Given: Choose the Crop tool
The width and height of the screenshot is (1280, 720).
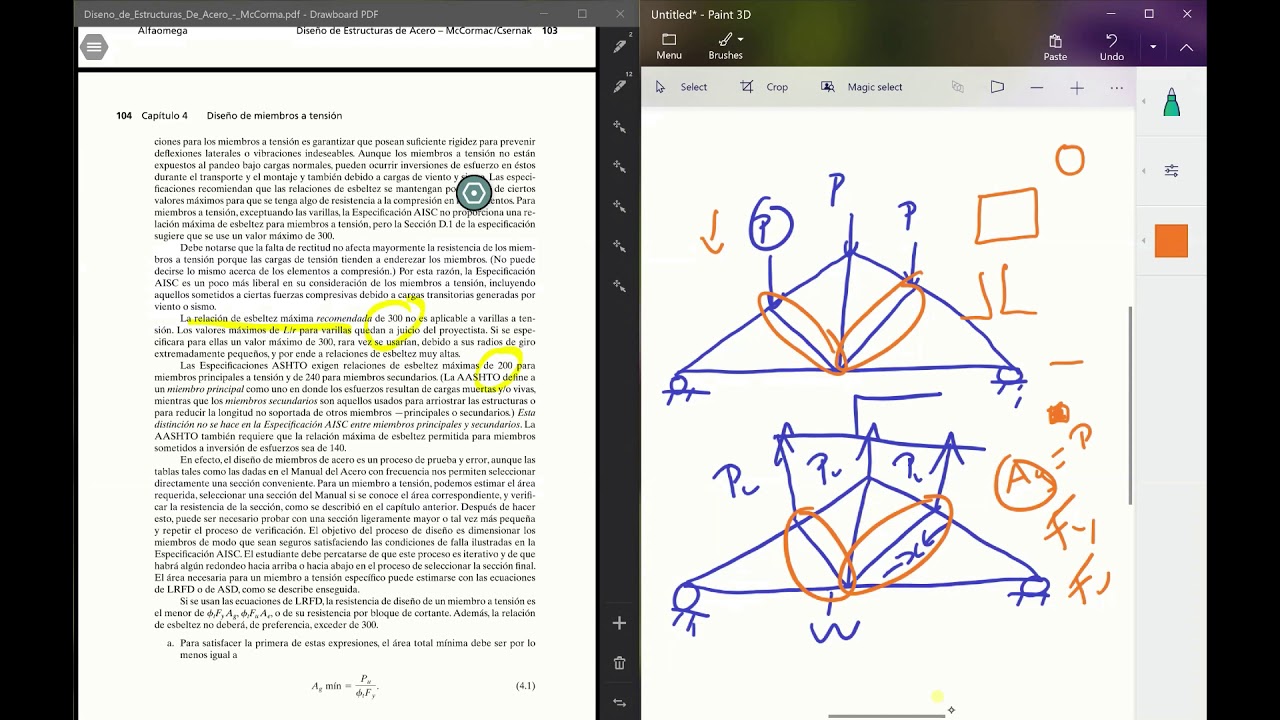Looking at the screenshot, I should point(764,87).
